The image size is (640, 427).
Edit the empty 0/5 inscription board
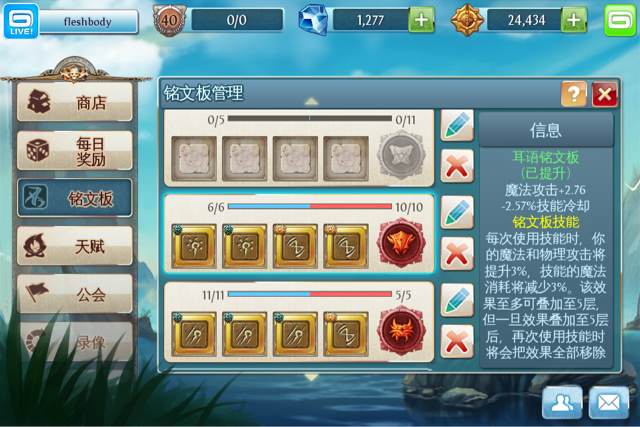[x=457, y=126]
